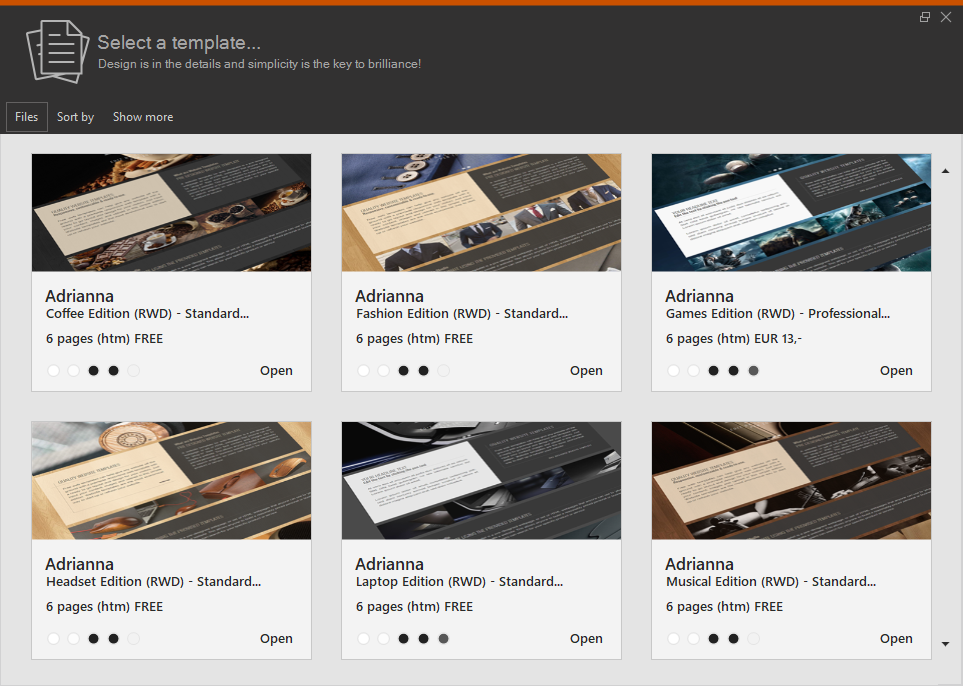
Task: Select the Games Edition preview thumbnail
Action: [x=792, y=212]
